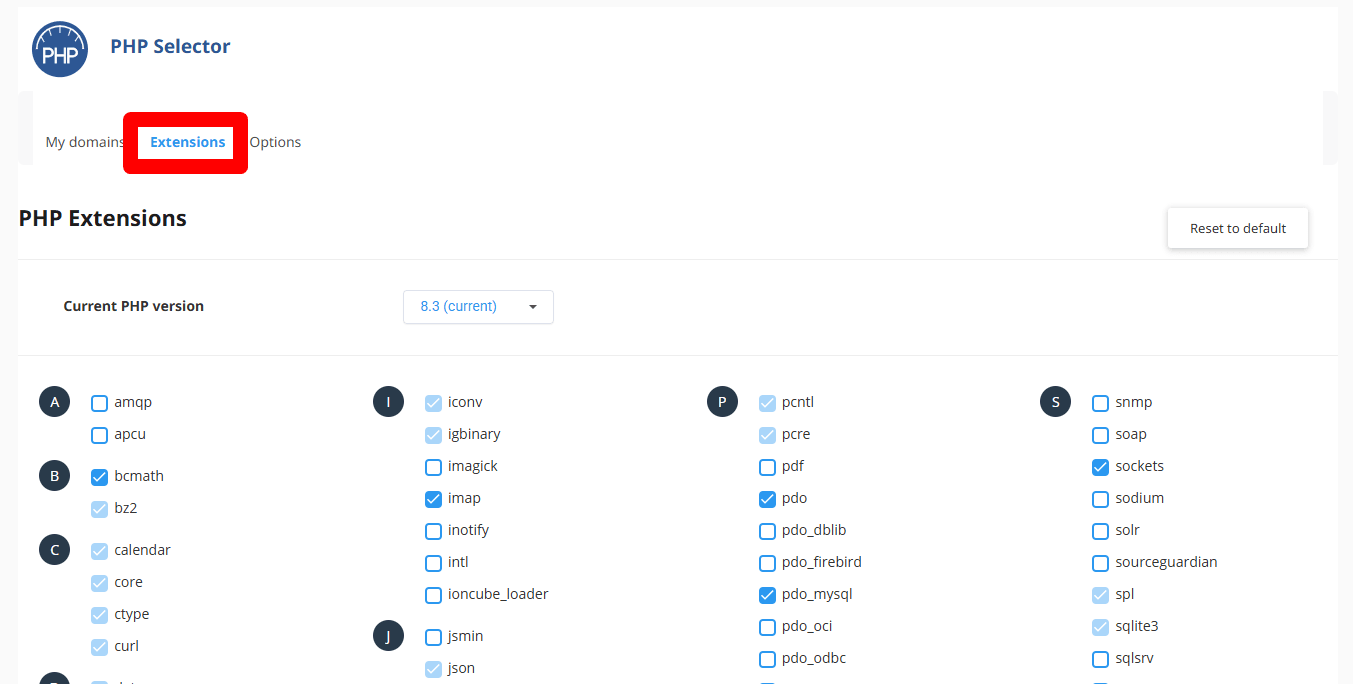Enable the solr extension
The height and width of the screenshot is (684, 1353).
[x=1100, y=532]
